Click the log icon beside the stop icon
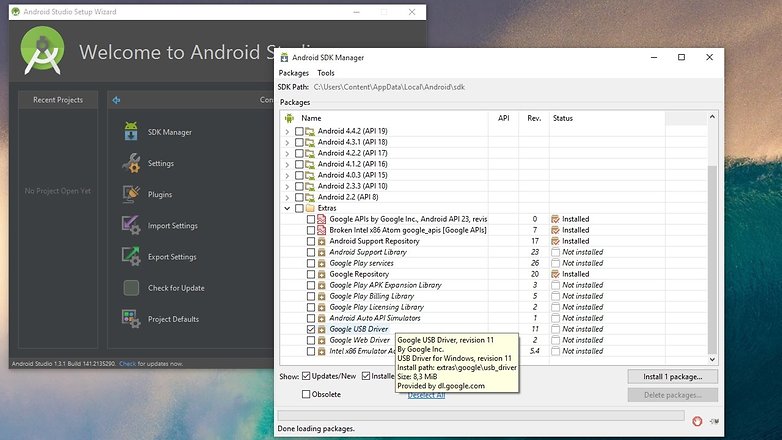782x440 pixels. (x=714, y=422)
